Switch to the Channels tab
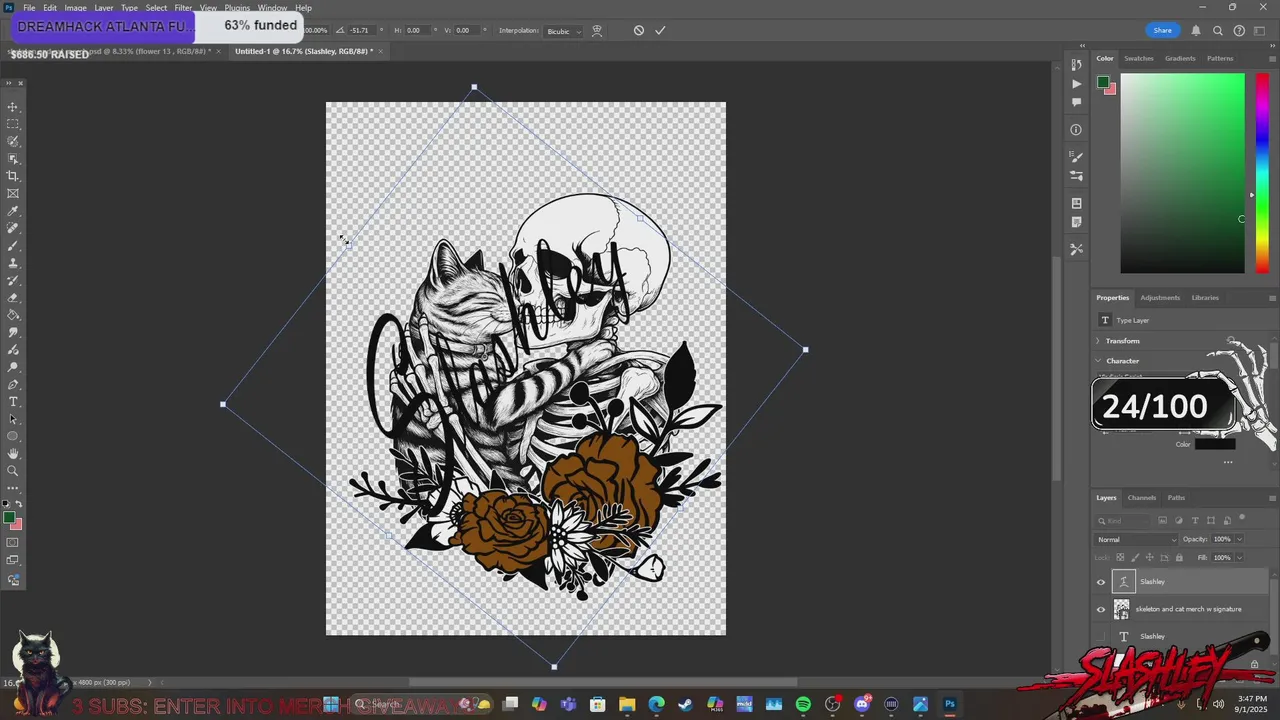The image size is (1280, 720). pyautogui.click(x=1142, y=498)
